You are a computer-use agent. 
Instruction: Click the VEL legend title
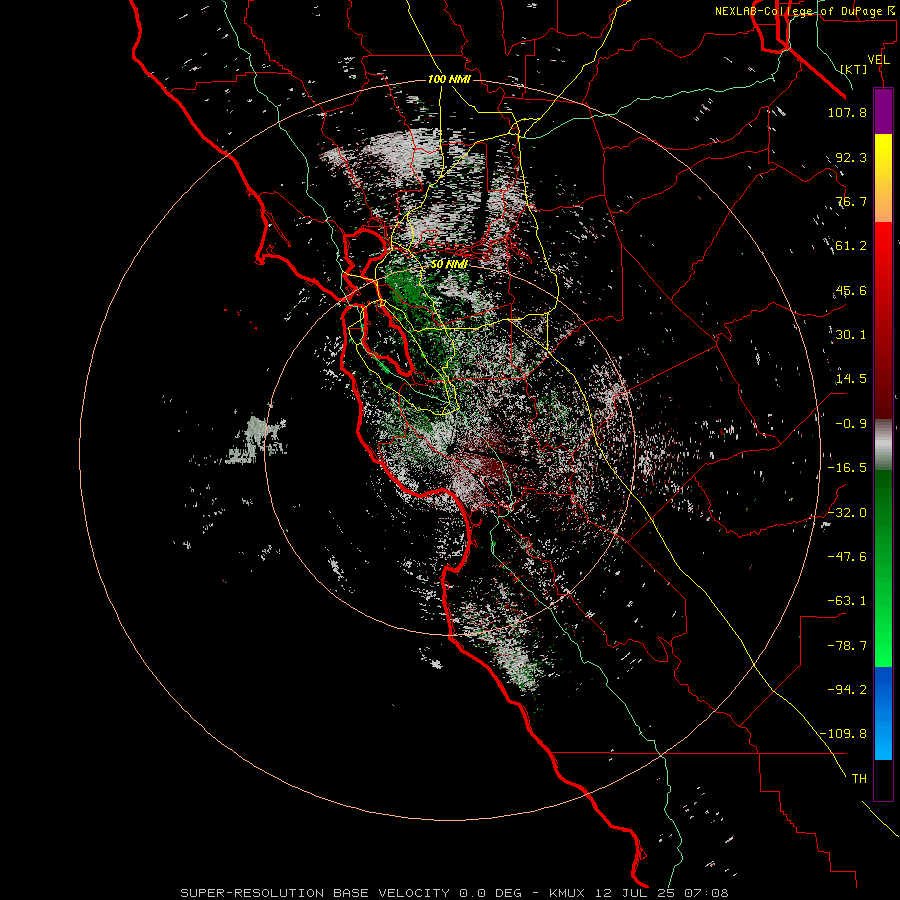[x=878, y=60]
